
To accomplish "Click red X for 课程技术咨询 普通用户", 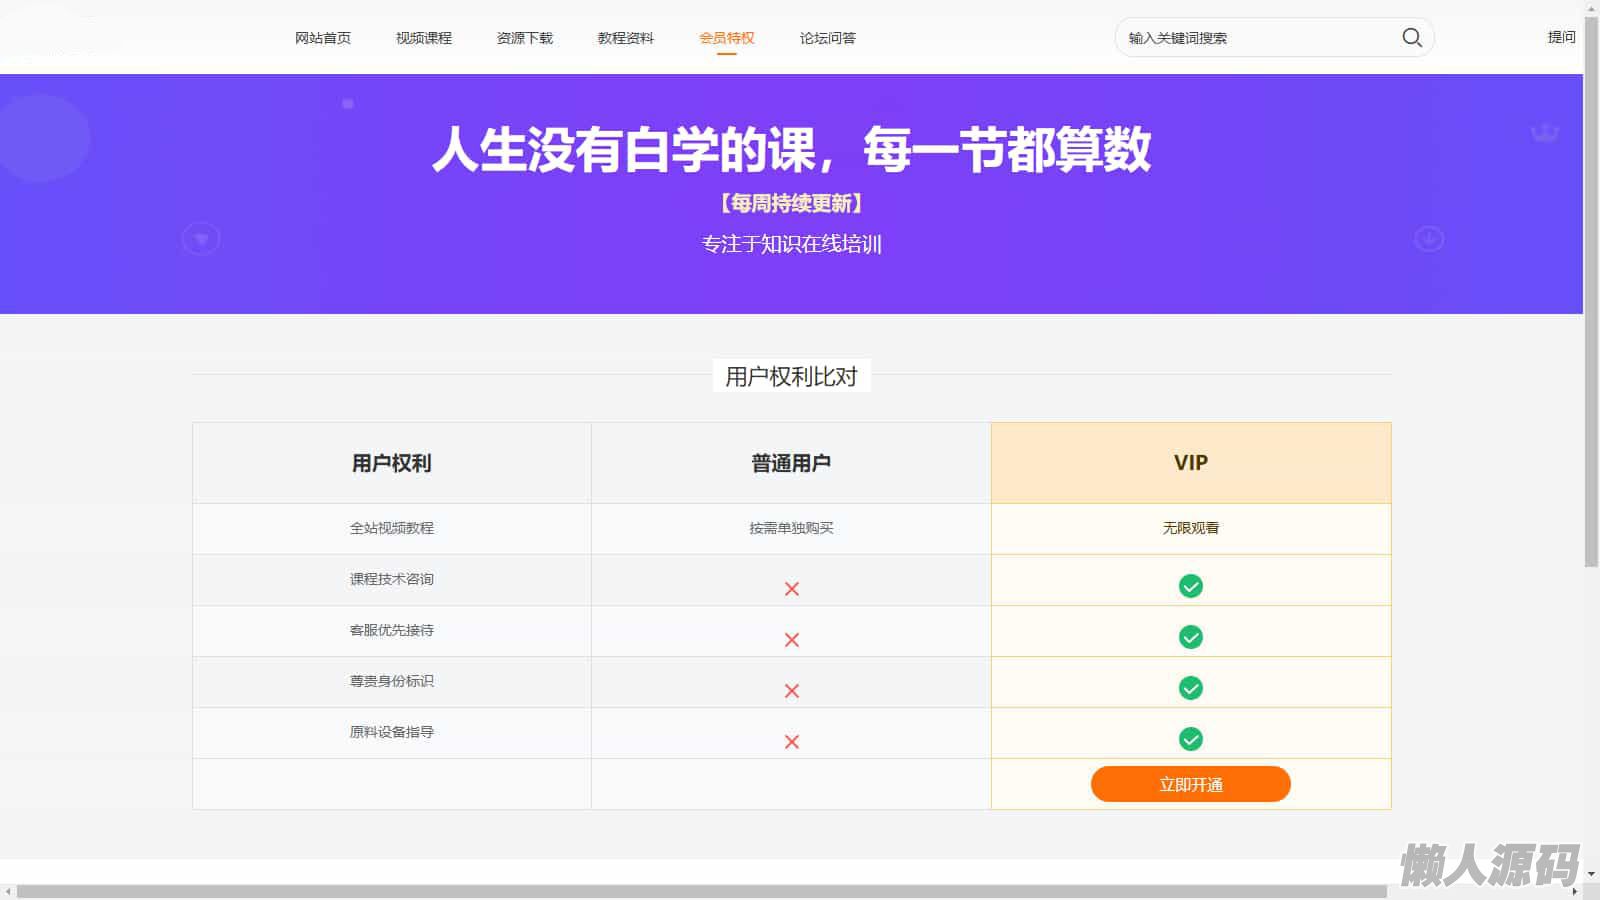I will coord(791,589).
